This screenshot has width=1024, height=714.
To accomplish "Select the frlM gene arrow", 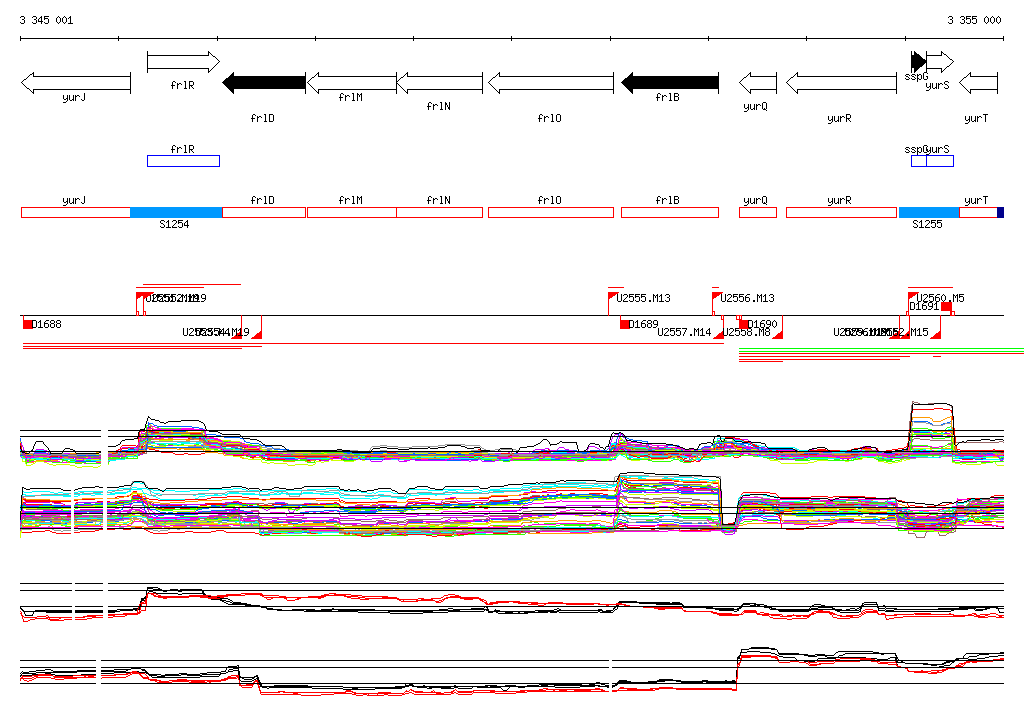I will pyautogui.click(x=351, y=83).
